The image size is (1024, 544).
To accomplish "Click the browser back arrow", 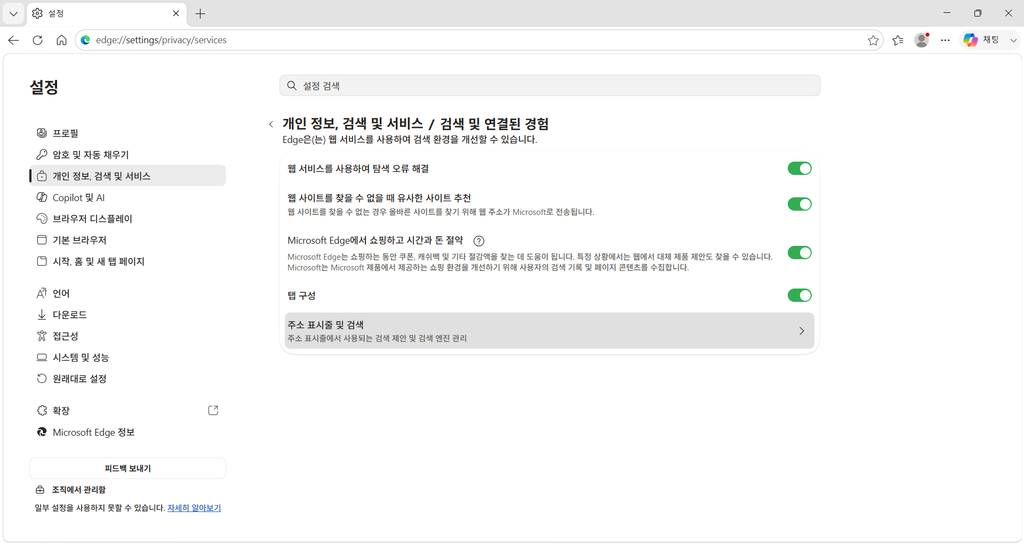I will [x=14, y=40].
